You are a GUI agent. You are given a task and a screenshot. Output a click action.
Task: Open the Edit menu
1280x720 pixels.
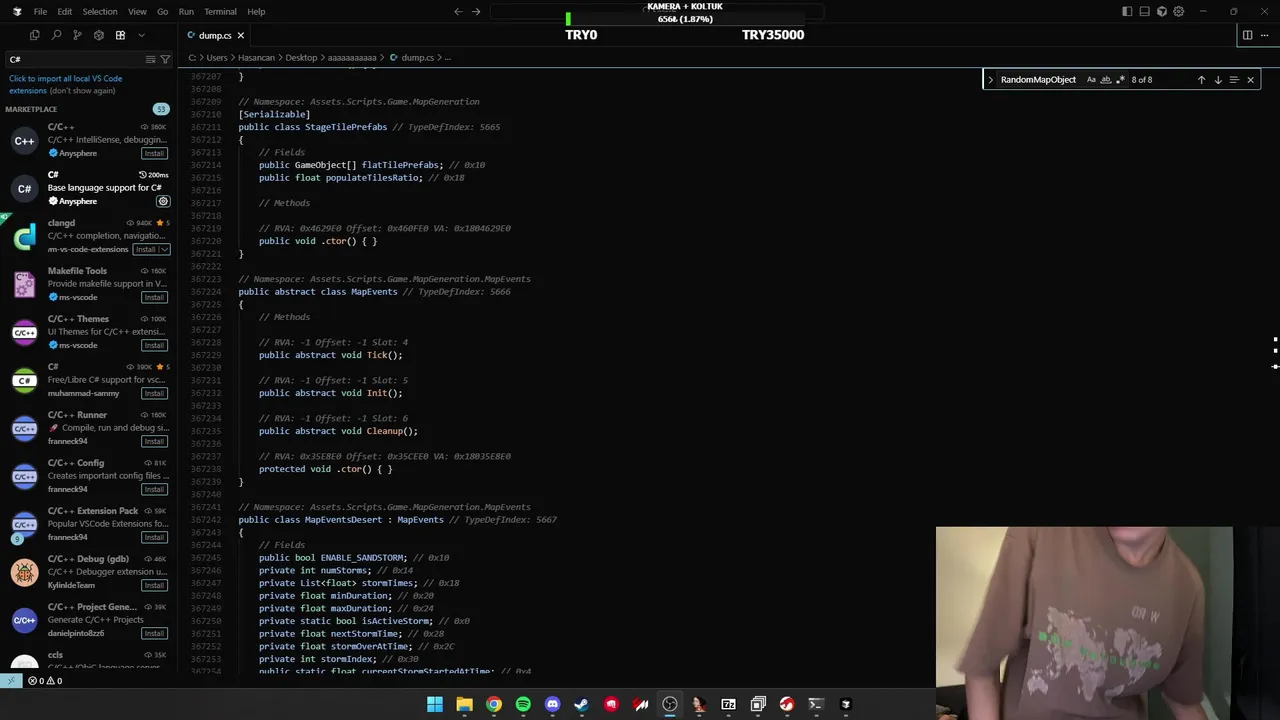point(64,11)
